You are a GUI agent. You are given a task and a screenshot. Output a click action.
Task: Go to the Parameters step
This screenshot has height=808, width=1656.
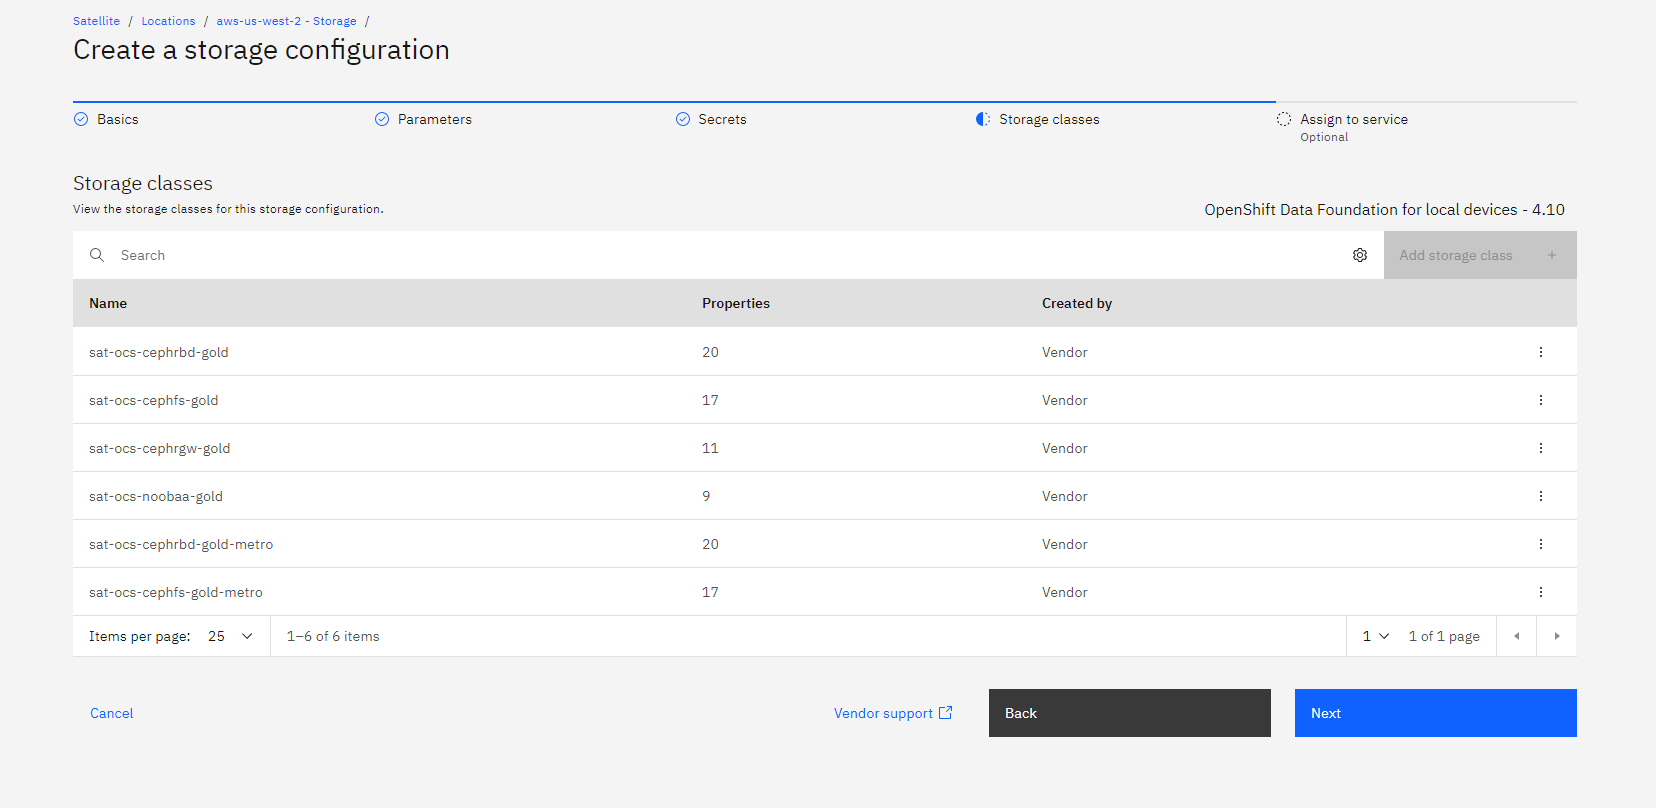point(435,119)
